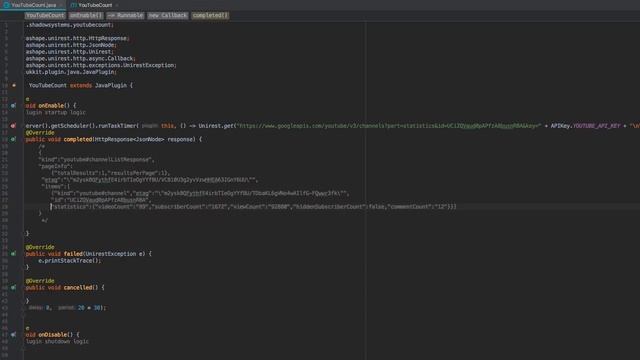Click the override gutter icon beside onDisable()
640x360 pixels.
[x=13, y=335]
